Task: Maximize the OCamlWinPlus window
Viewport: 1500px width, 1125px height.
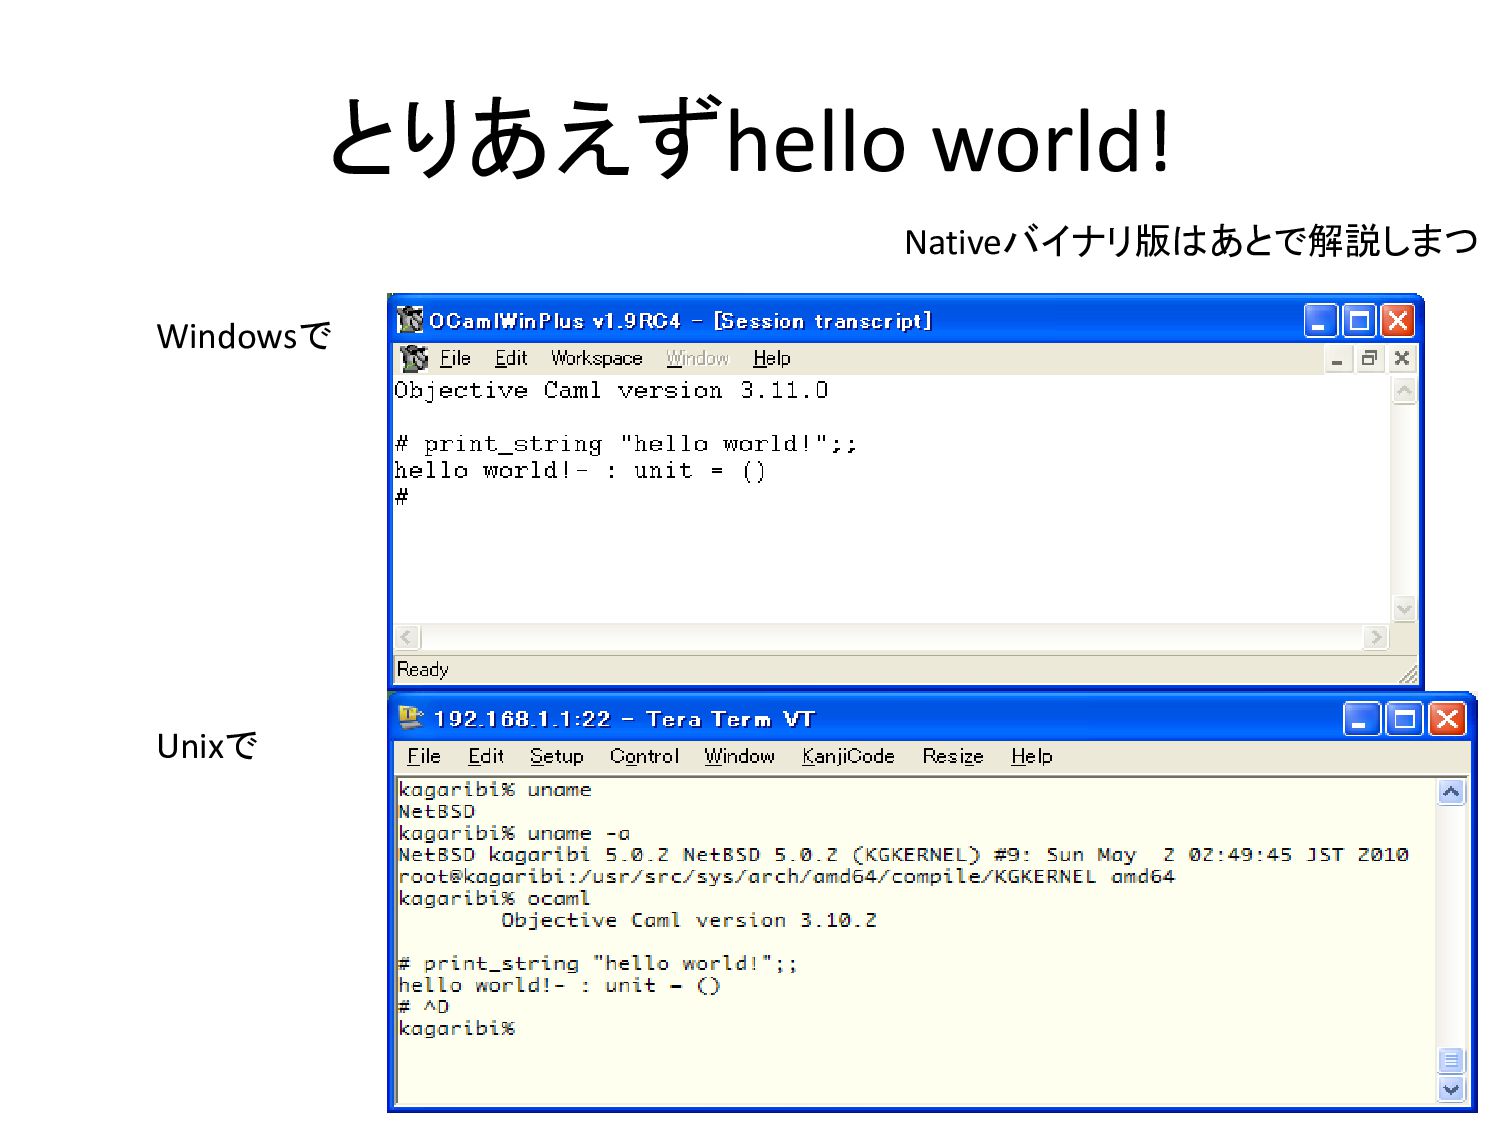Action: (x=1359, y=321)
